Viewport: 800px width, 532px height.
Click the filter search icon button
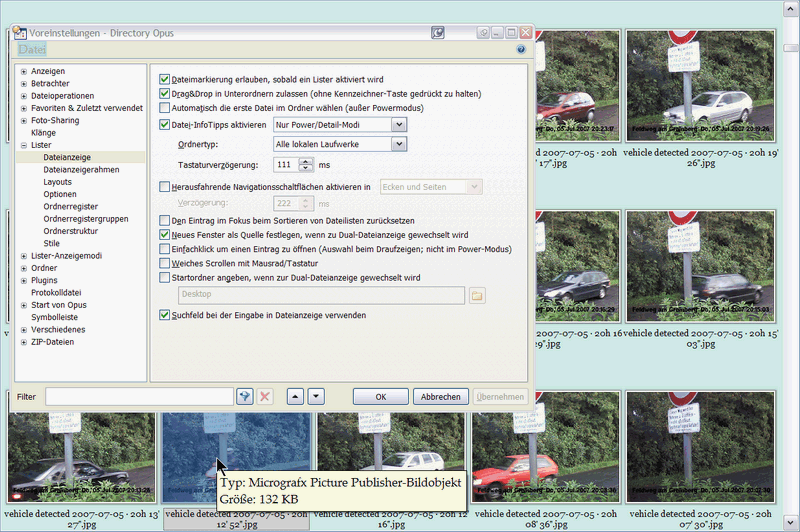245,396
